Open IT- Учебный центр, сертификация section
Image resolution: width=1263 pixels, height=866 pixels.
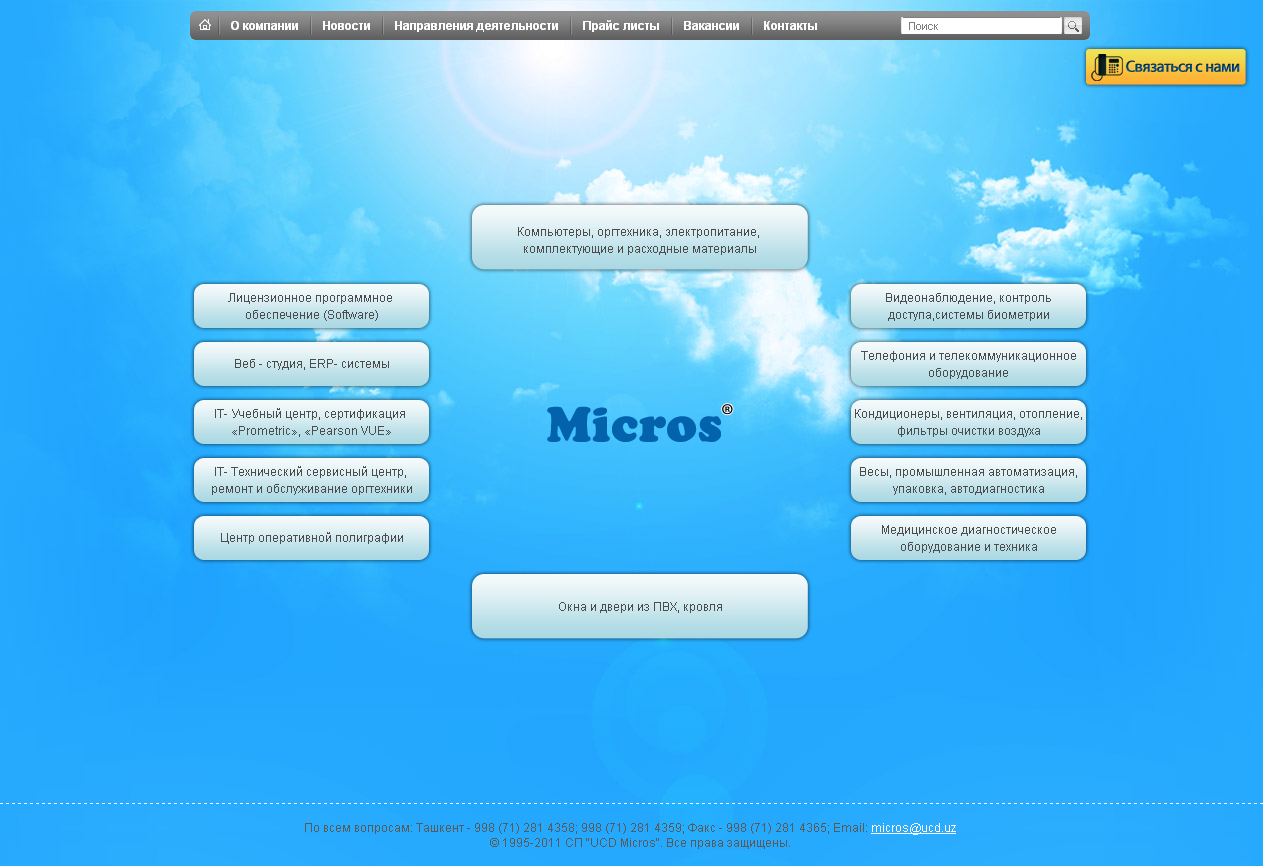[x=312, y=422]
